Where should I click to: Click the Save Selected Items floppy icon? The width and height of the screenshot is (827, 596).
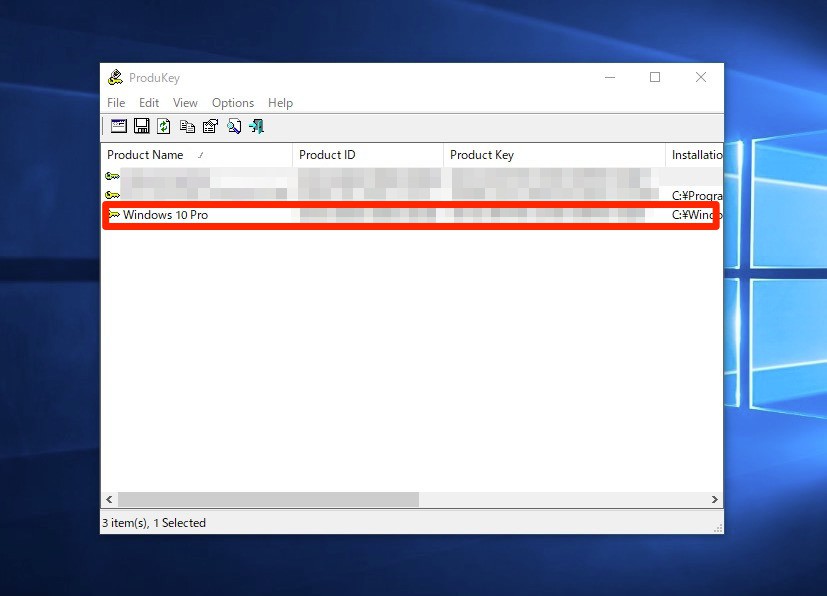[142, 126]
